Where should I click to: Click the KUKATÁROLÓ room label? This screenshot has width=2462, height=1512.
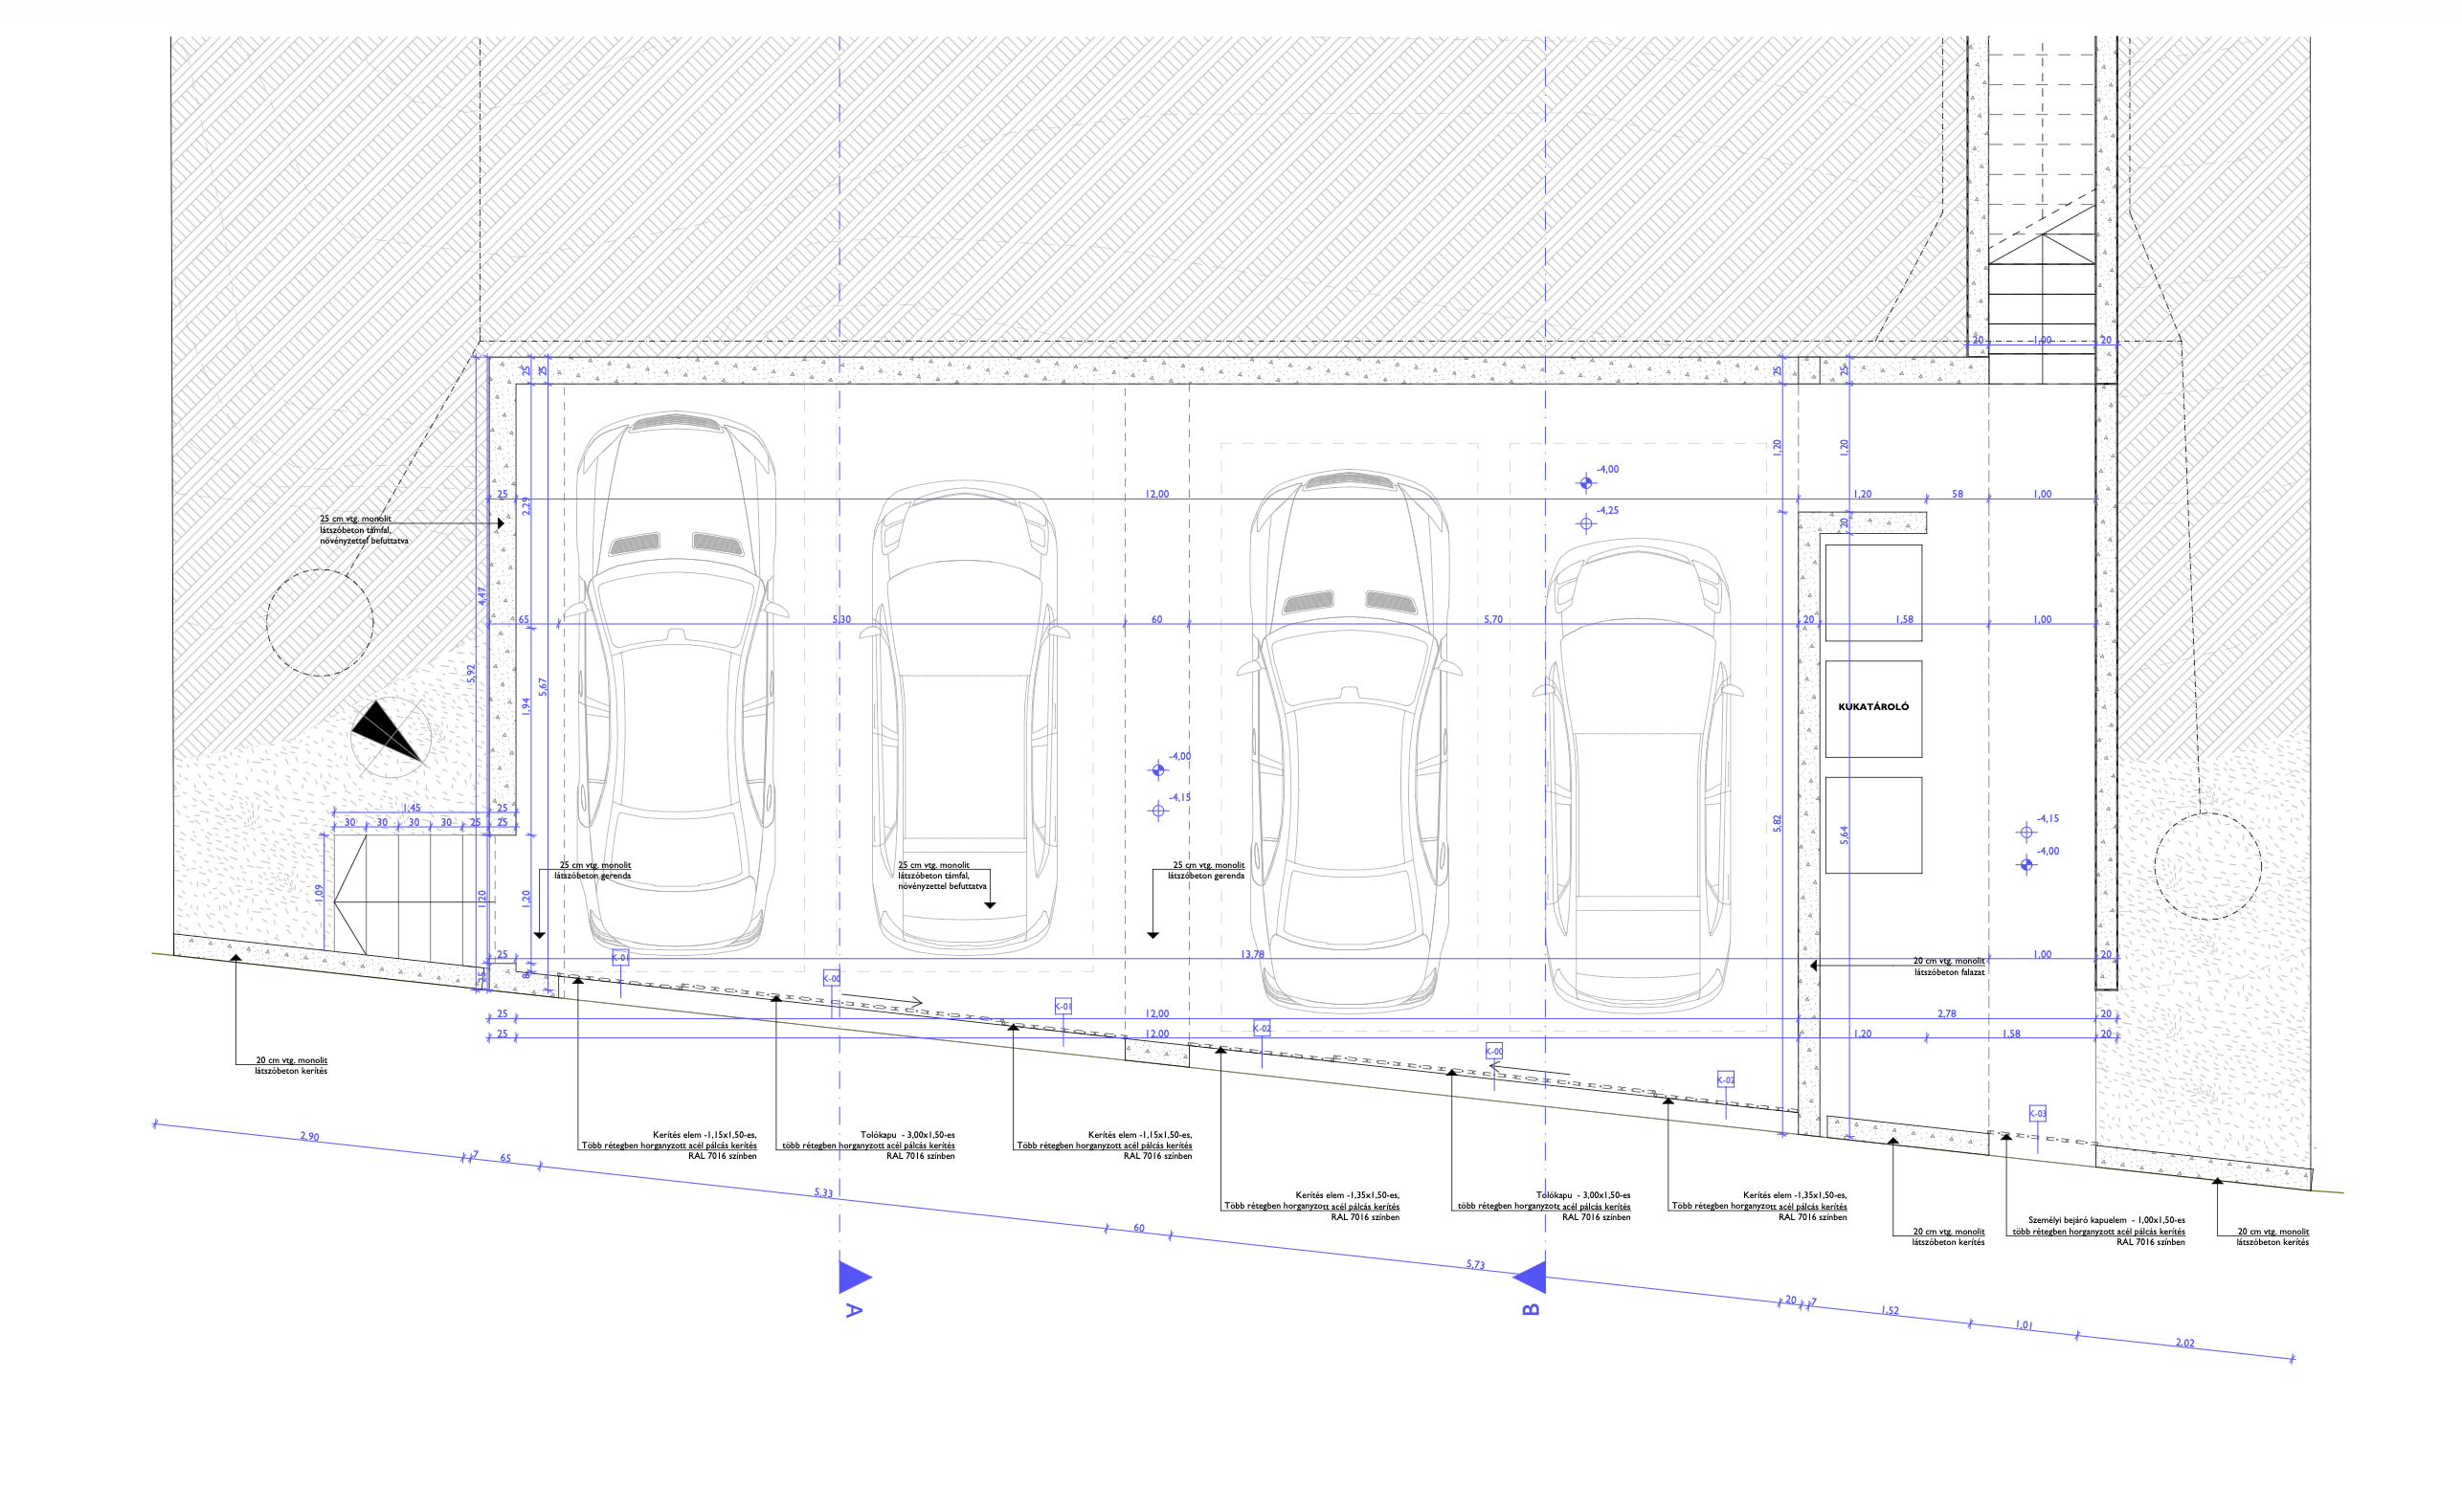click(x=1873, y=707)
